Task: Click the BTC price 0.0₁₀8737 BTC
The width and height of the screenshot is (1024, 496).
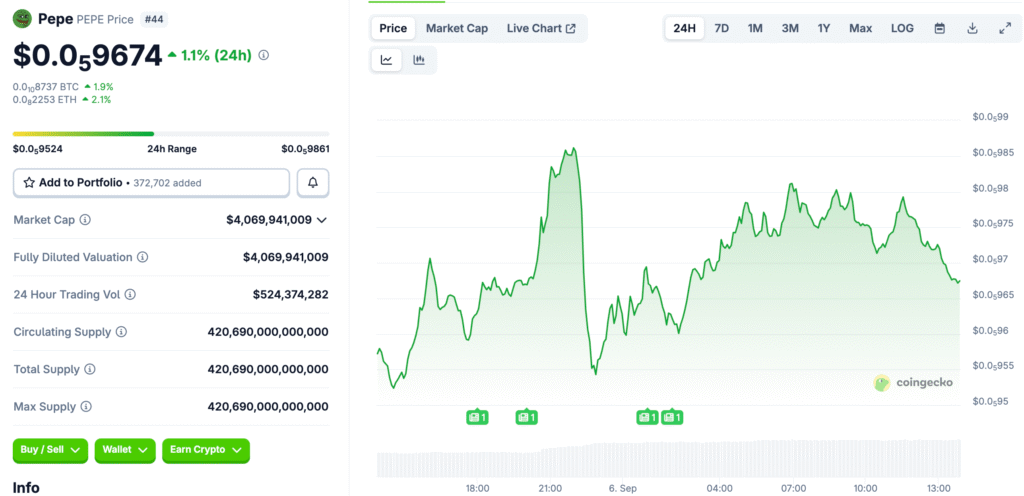Action: (46, 86)
